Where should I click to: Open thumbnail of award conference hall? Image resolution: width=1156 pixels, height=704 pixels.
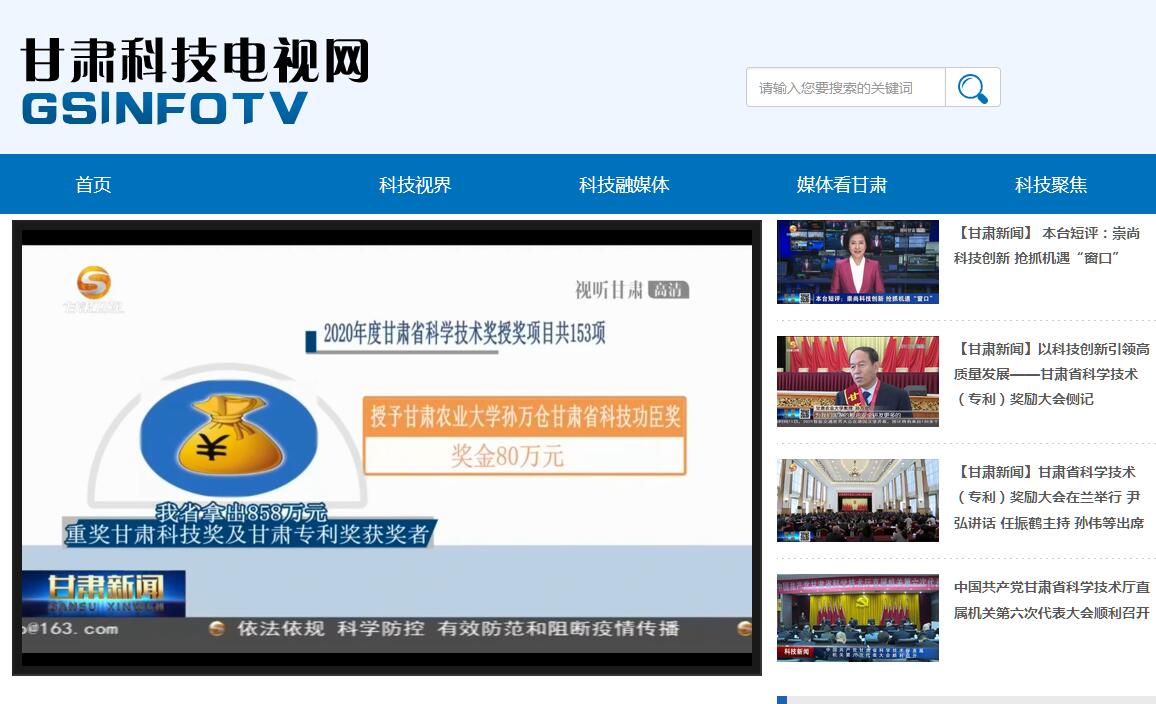858,500
